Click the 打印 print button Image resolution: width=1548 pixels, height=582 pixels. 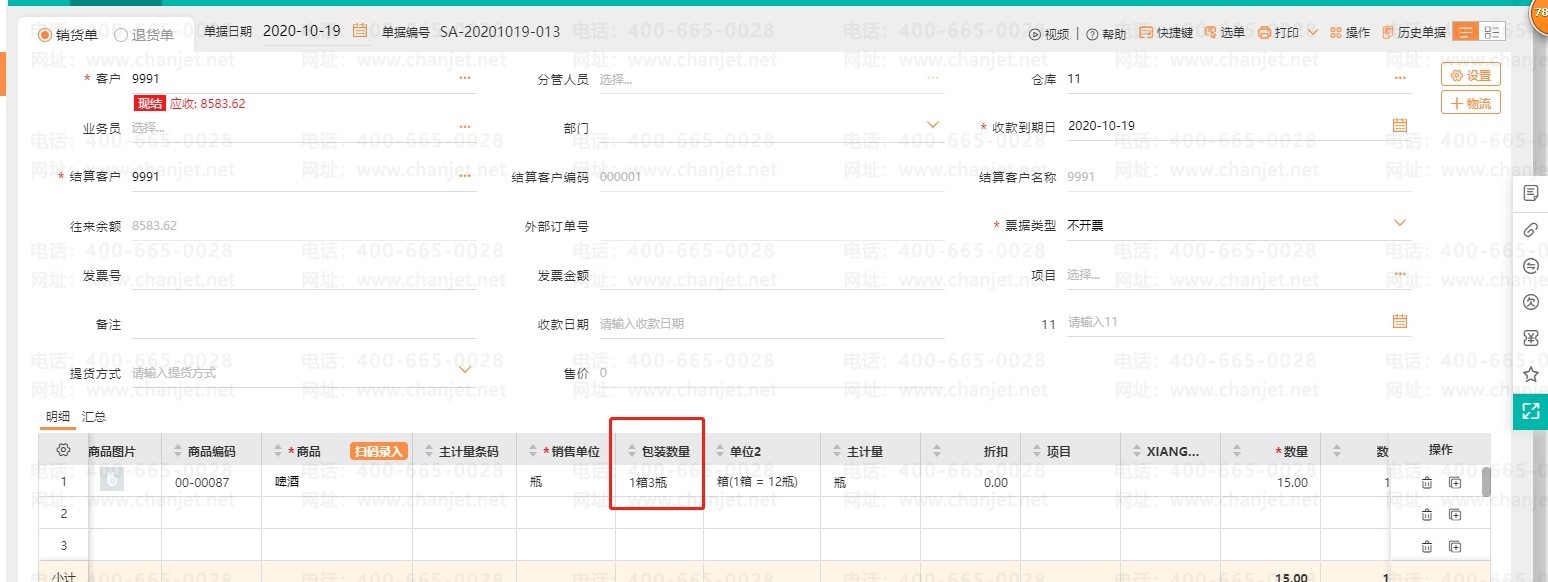pos(1278,33)
